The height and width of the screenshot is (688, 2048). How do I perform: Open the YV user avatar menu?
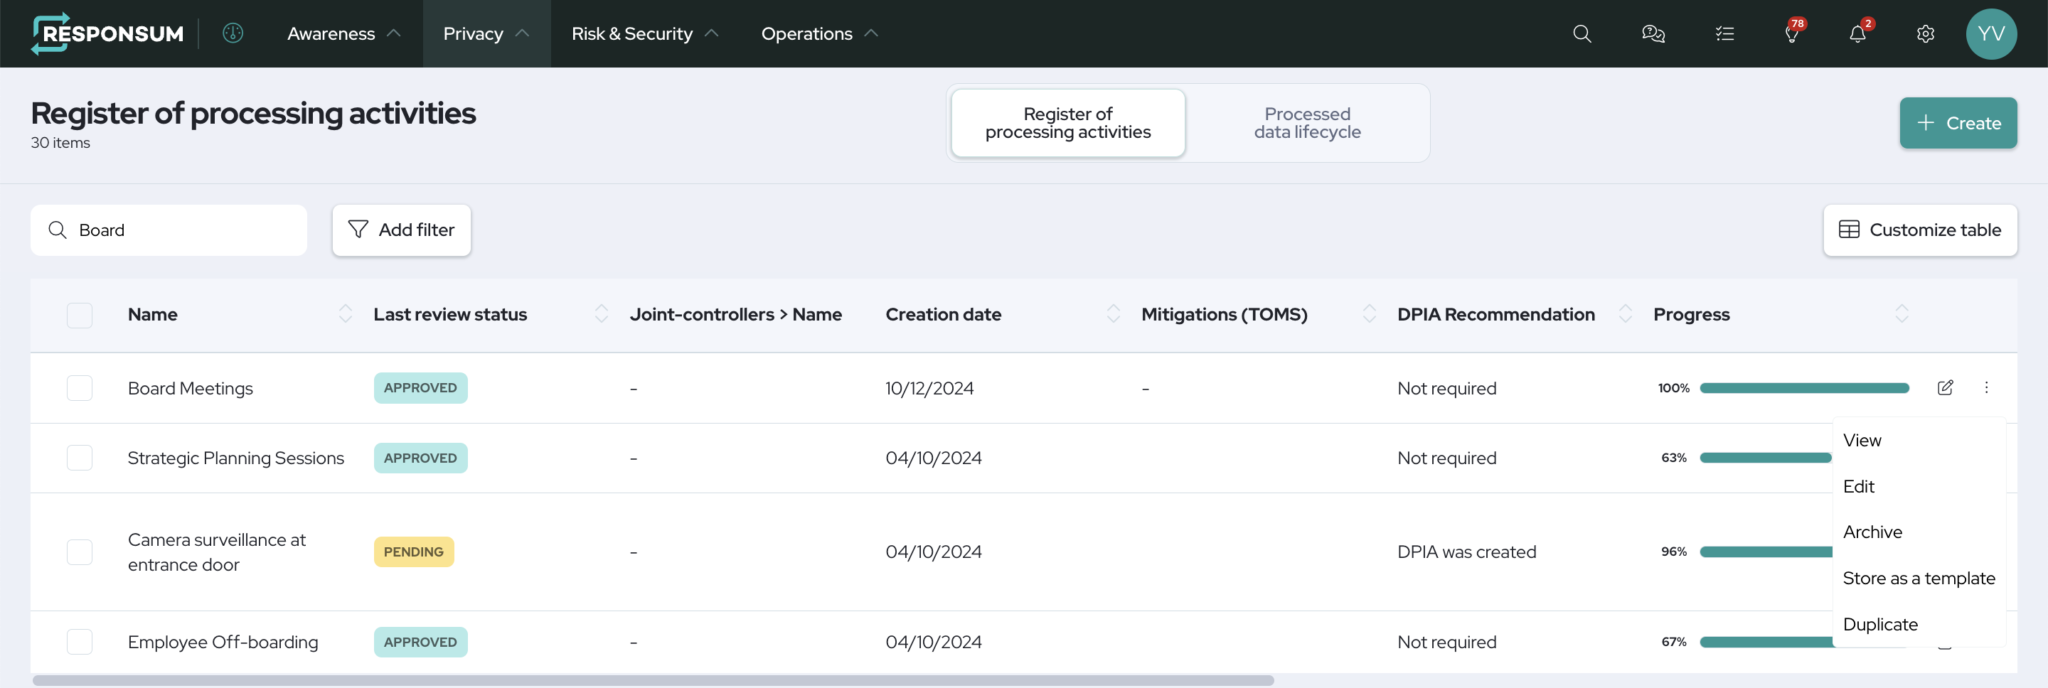pyautogui.click(x=1991, y=34)
